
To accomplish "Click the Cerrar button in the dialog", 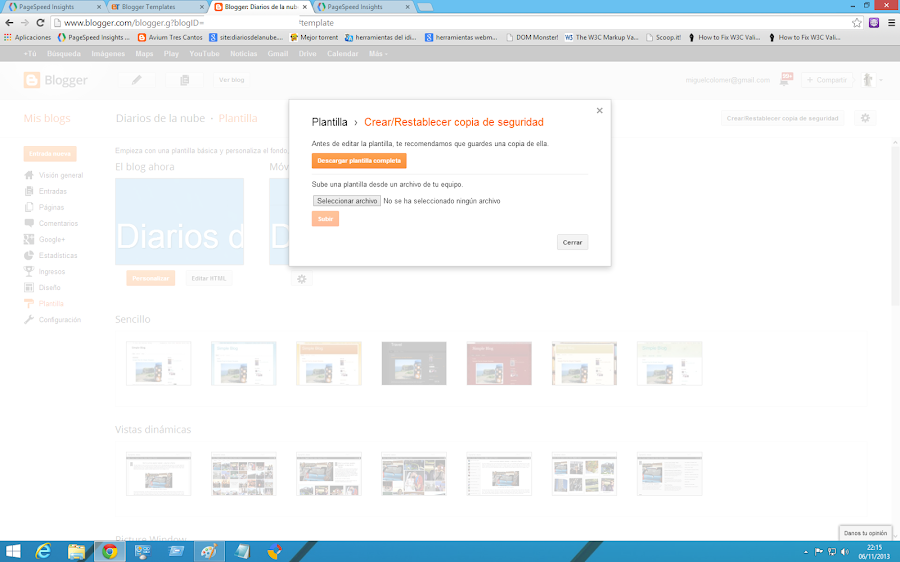I will [572, 242].
